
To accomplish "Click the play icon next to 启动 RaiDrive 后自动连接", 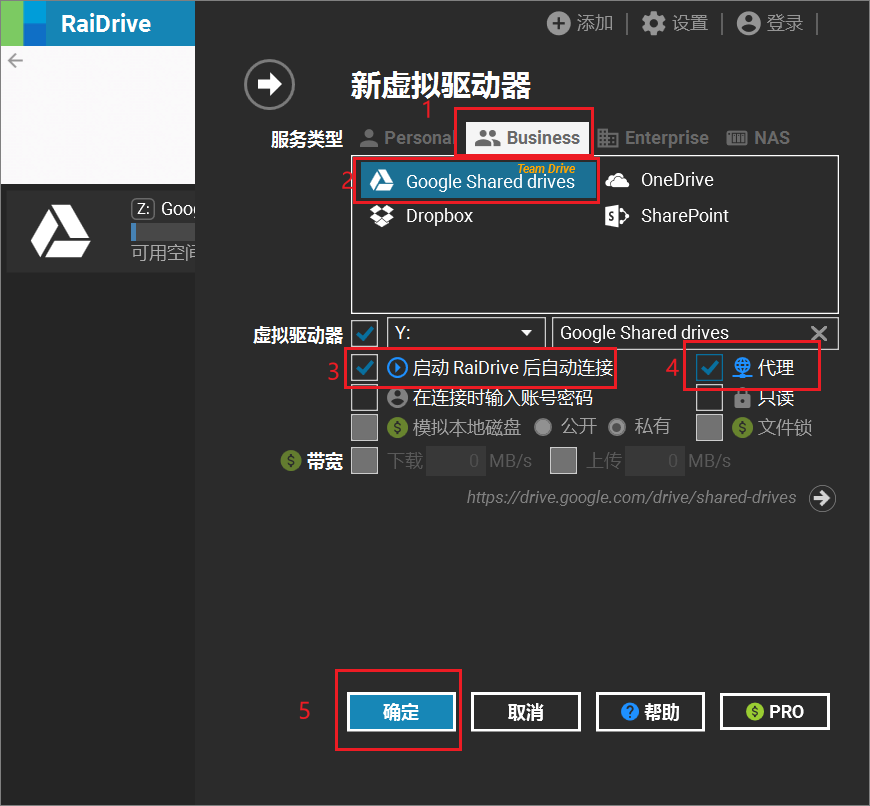I will [397, 368].
